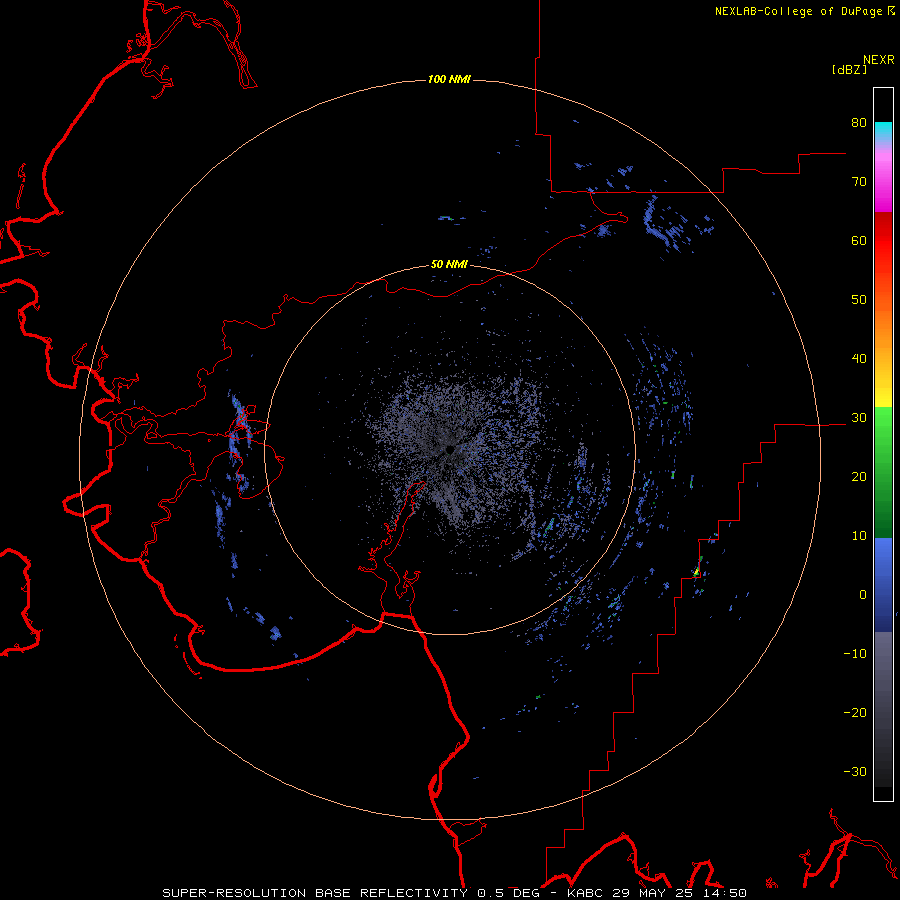Click the 20 value on the dBZ scale
The height and width of the screenshot is (900, 900).
[859, 477]
